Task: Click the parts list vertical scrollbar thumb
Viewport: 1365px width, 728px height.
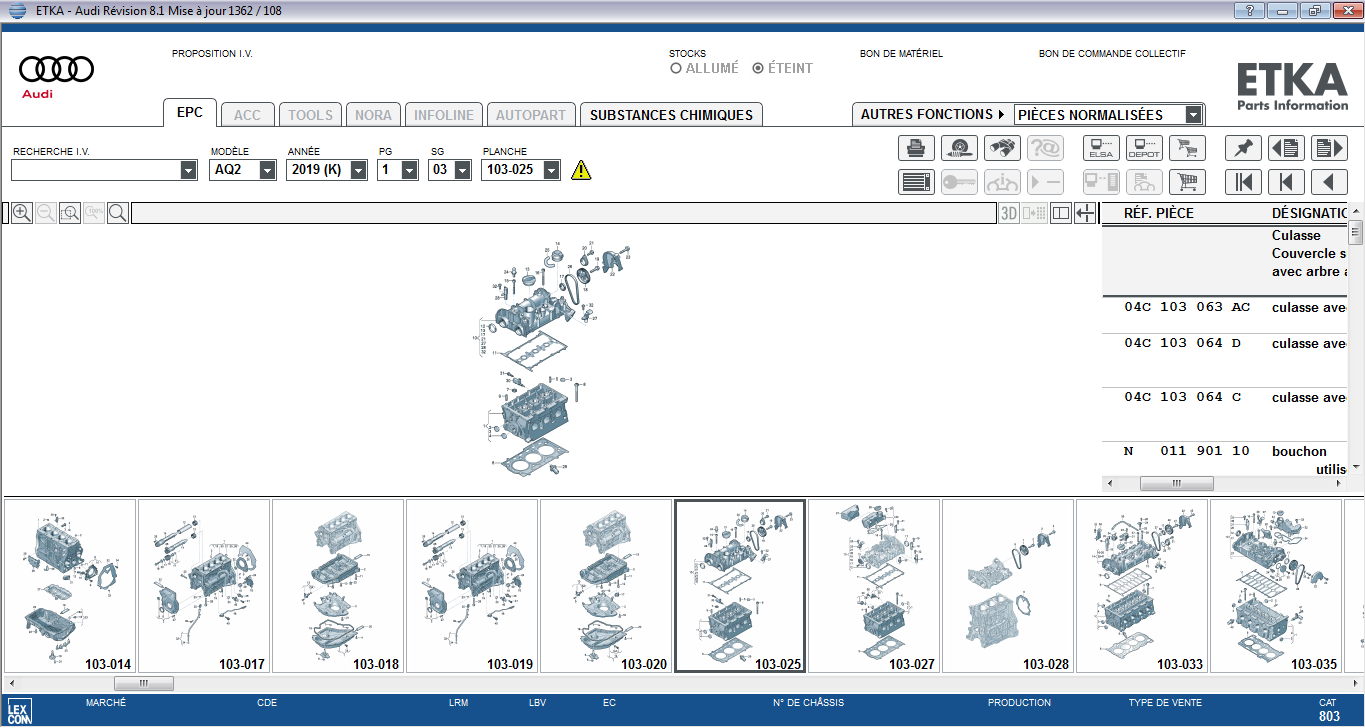Action: [1355, 233]
